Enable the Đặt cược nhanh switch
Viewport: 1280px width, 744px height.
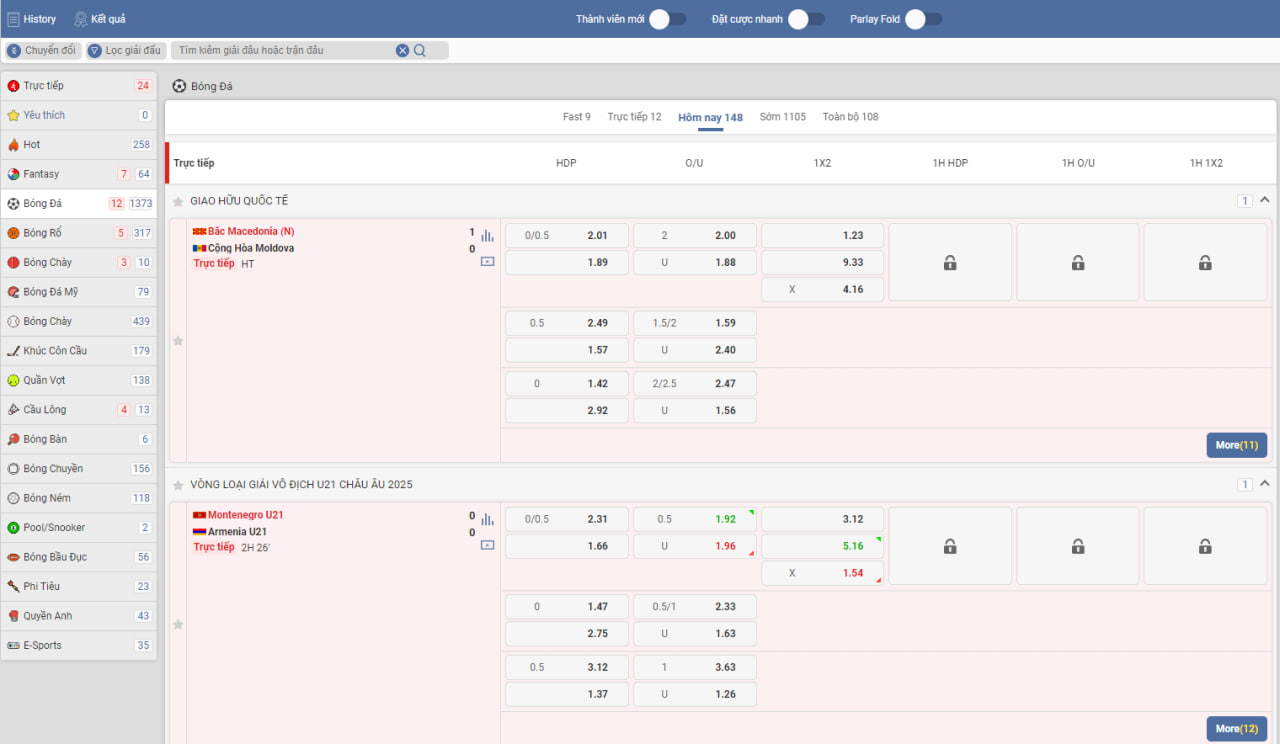coord(806,19)
